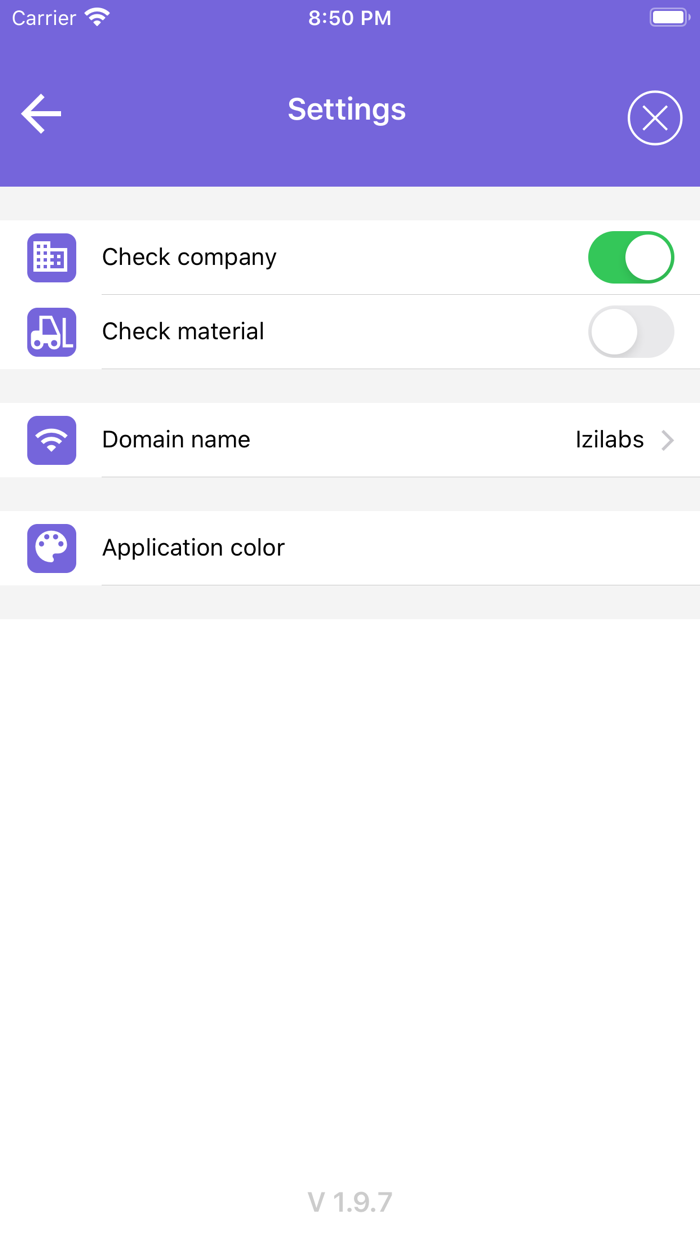
Task: Tap the forklift material icon
Action: (52, 332)
